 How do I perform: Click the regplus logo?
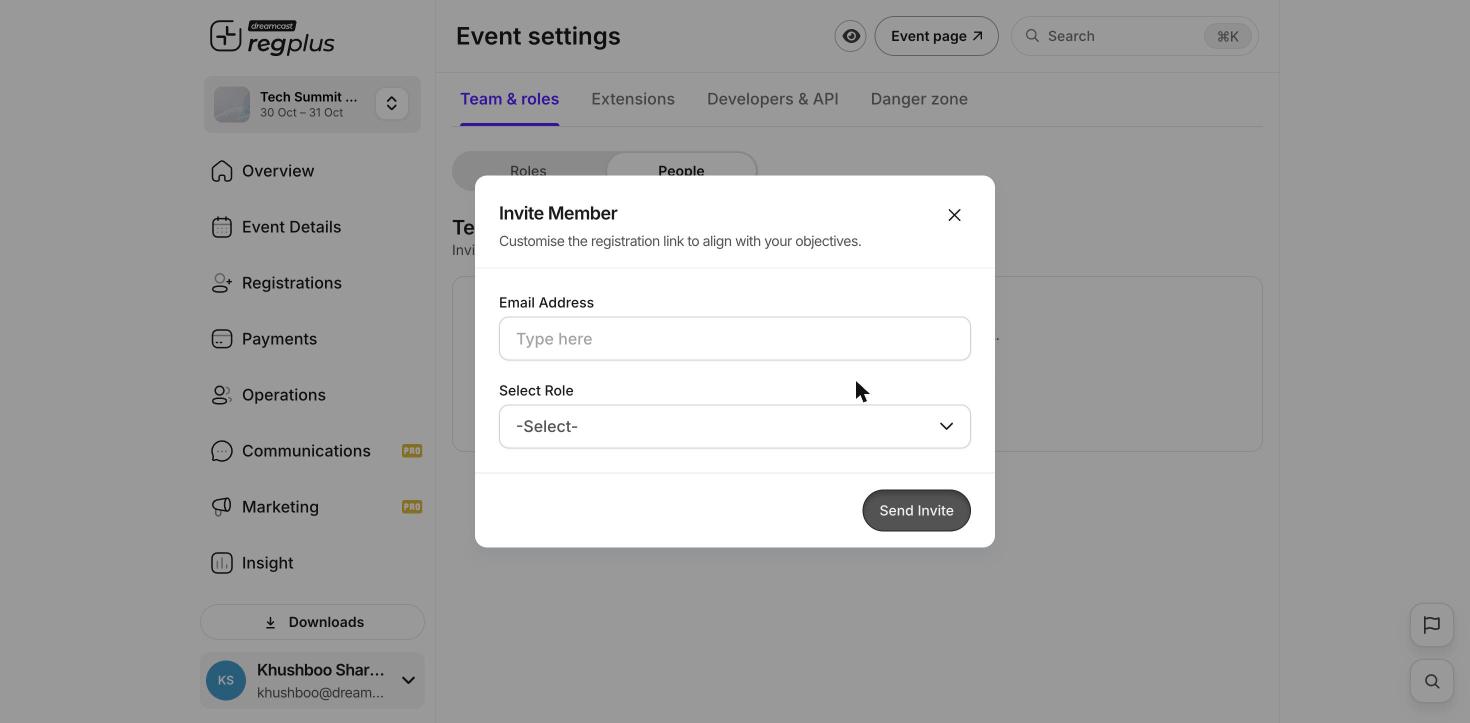272,38
